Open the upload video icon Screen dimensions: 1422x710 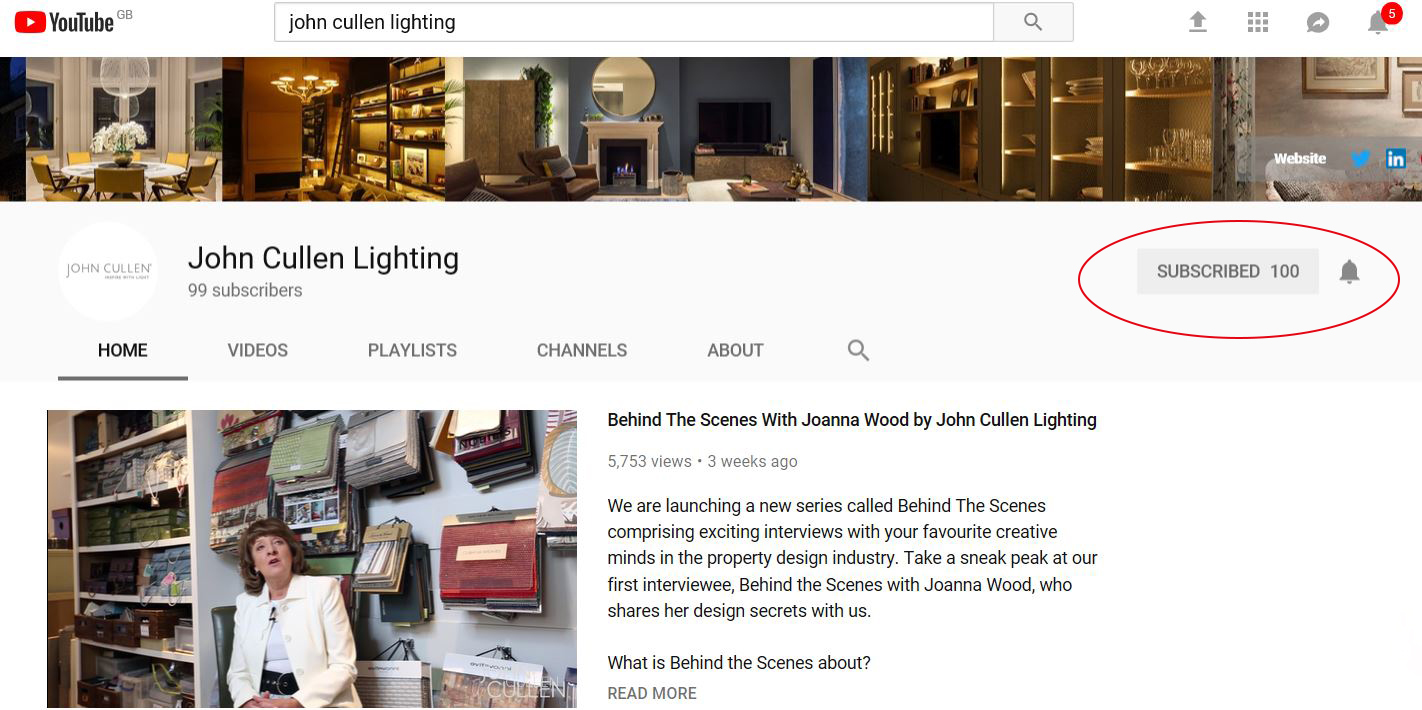click(x=1198, y=22)
